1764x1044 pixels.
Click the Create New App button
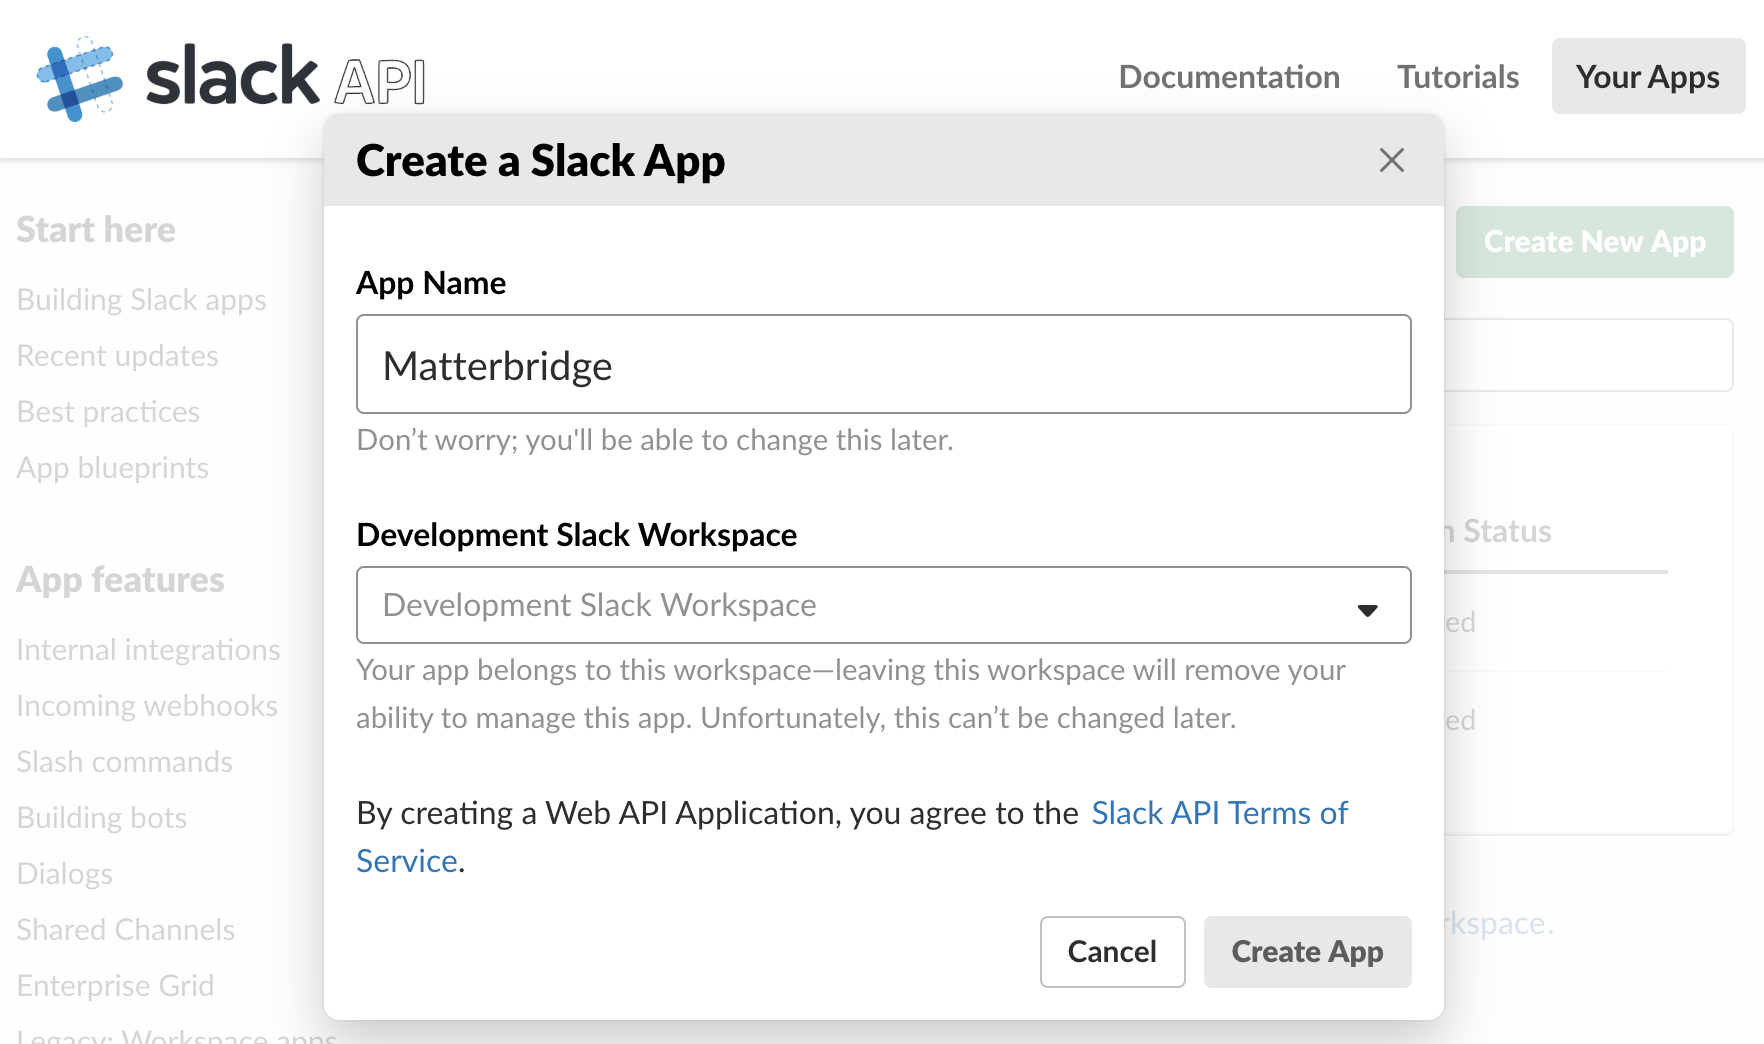tap(1594, 242)
